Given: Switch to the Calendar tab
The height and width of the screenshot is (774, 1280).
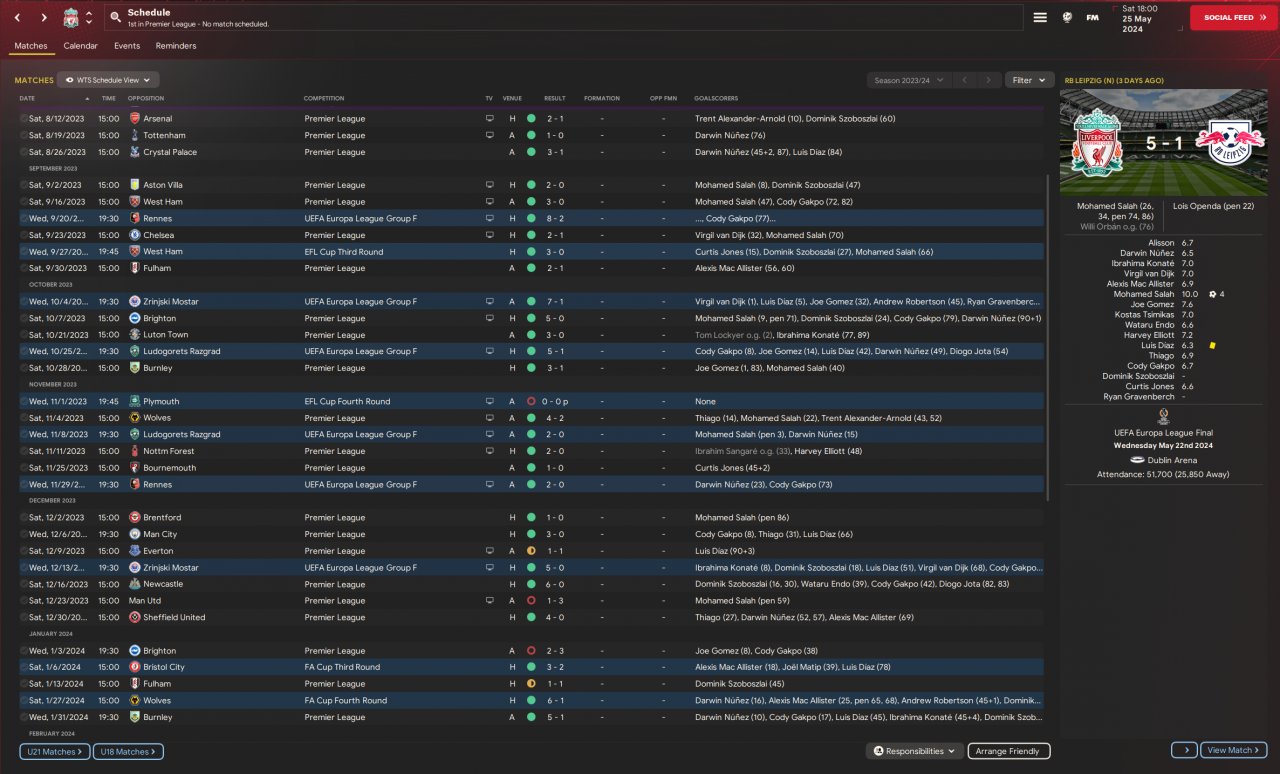Looking at the screenshot, I should tap(80, 46).
